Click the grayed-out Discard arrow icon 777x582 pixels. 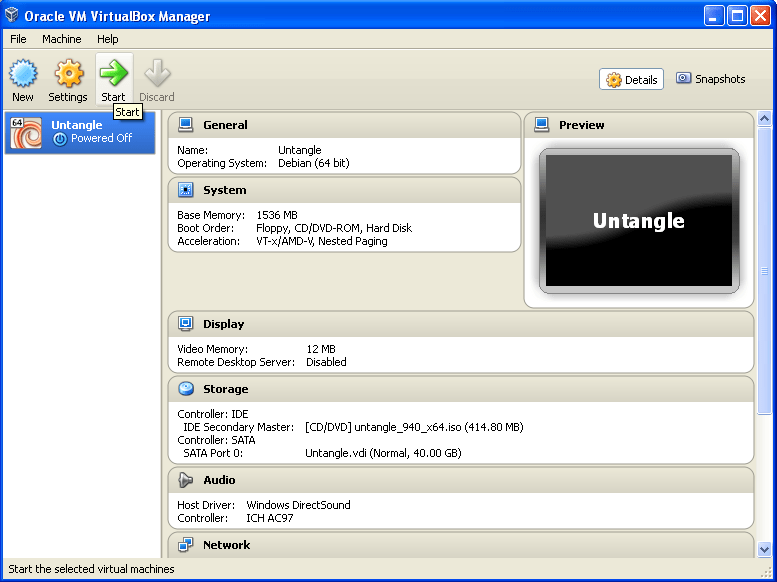coord(157,72)
